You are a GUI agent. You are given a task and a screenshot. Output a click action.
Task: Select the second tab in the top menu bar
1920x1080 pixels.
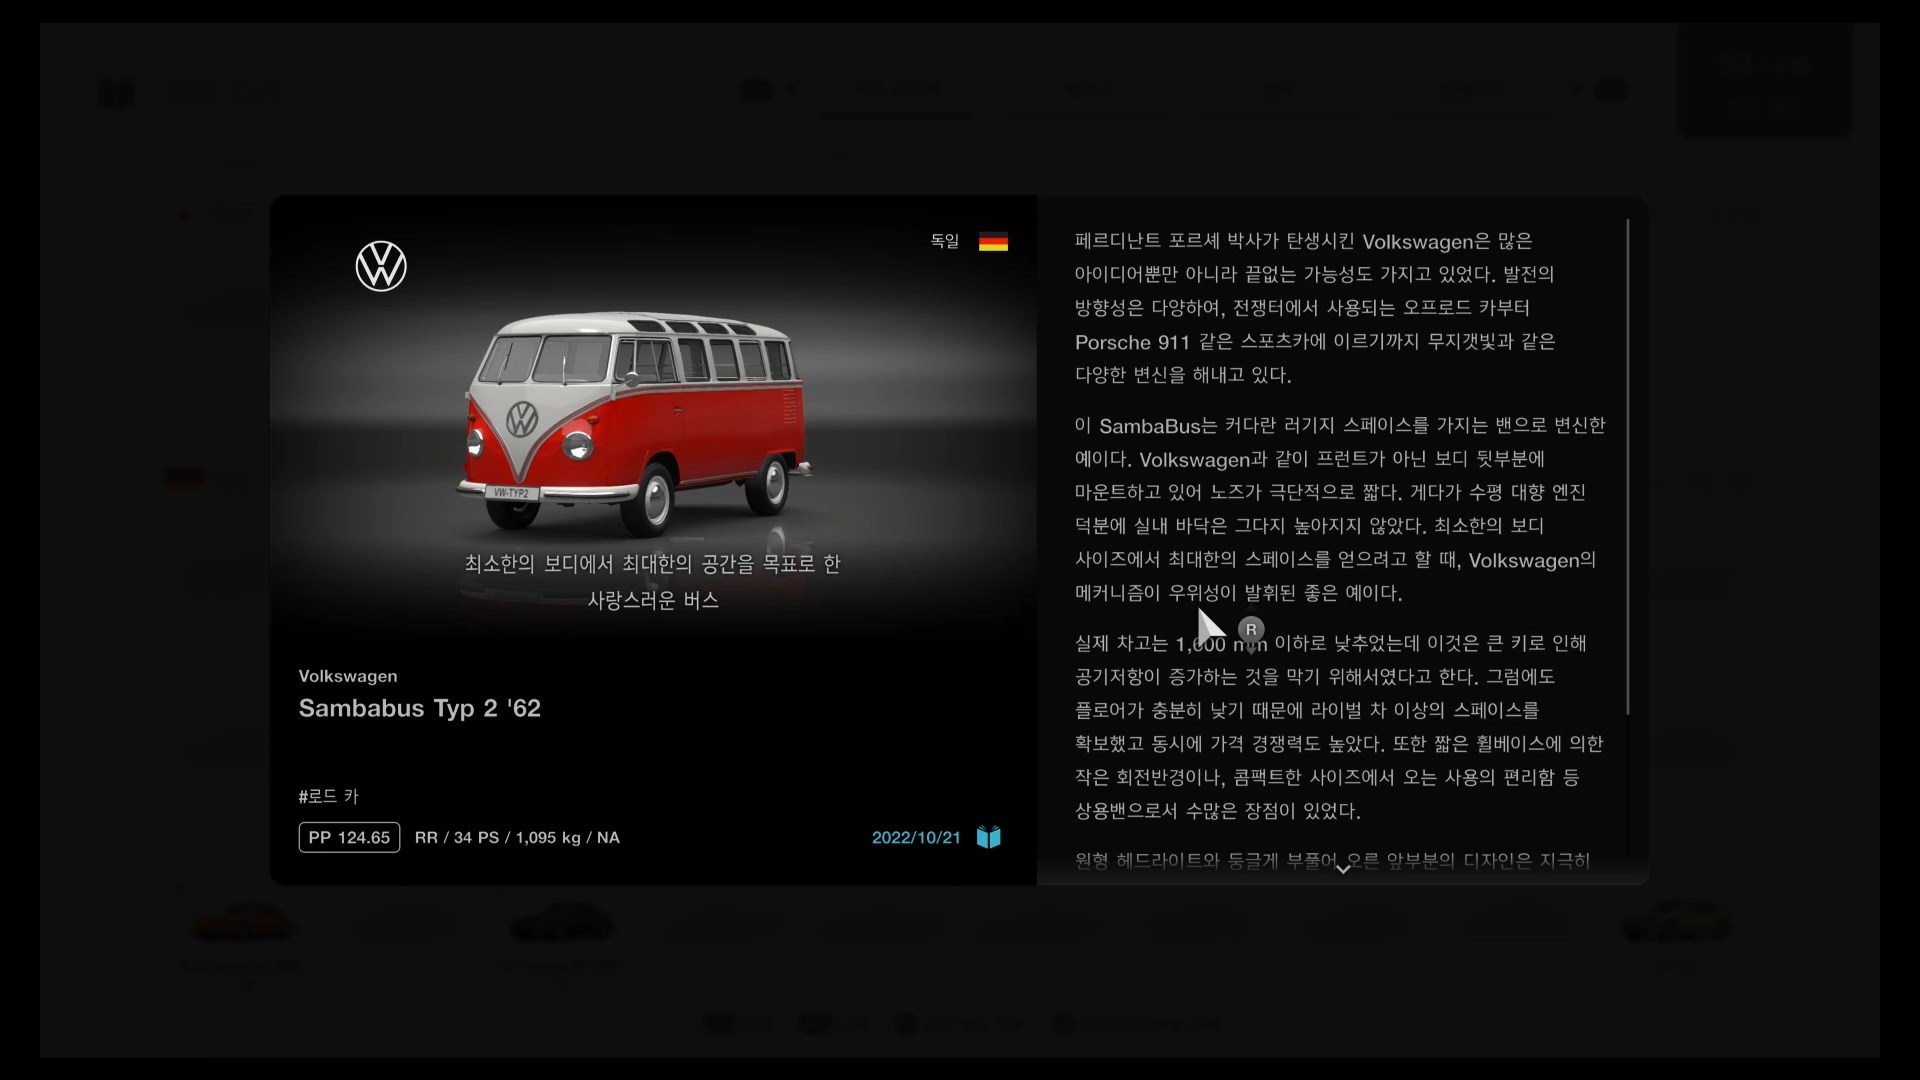point(1089,89)
